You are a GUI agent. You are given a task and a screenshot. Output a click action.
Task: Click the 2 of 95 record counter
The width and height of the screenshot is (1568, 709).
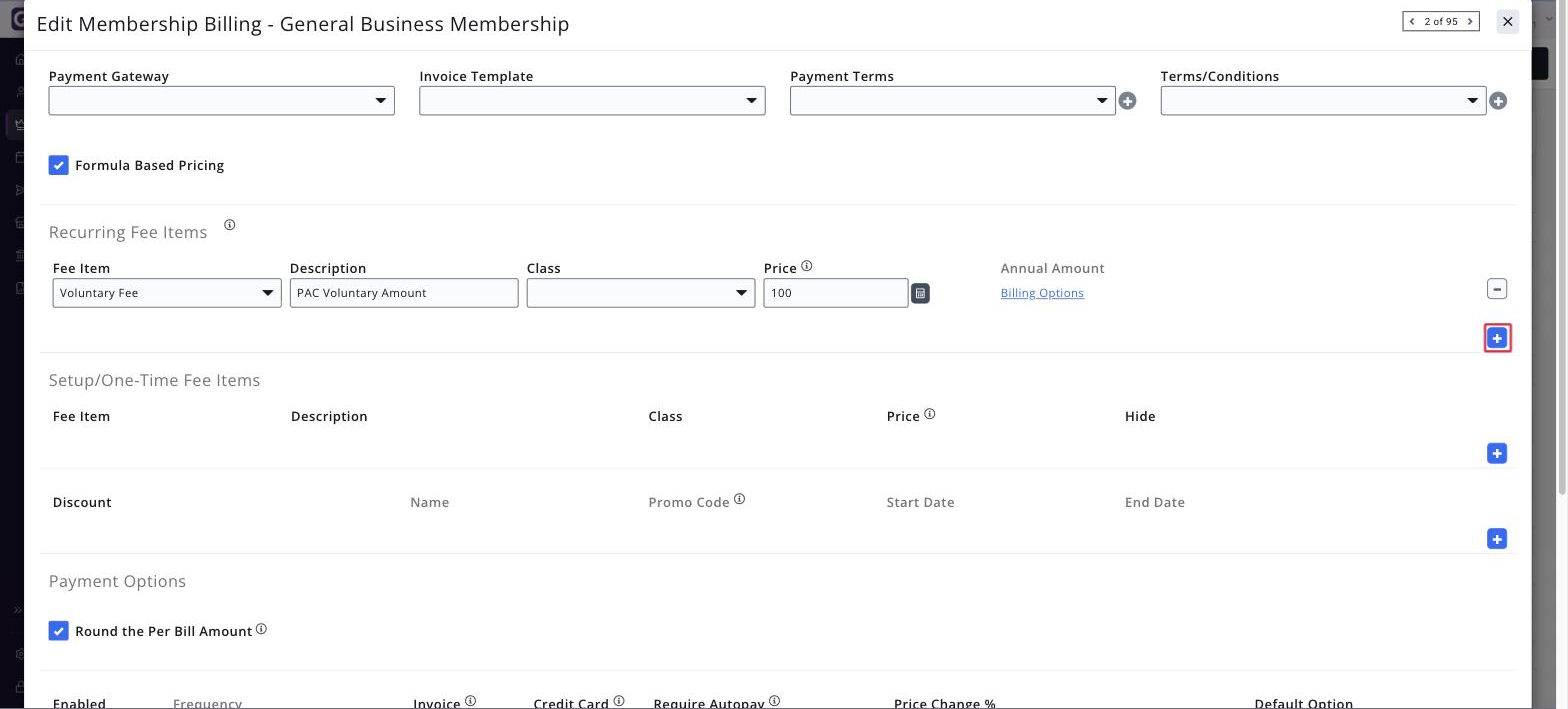(x=1441, y=21)
